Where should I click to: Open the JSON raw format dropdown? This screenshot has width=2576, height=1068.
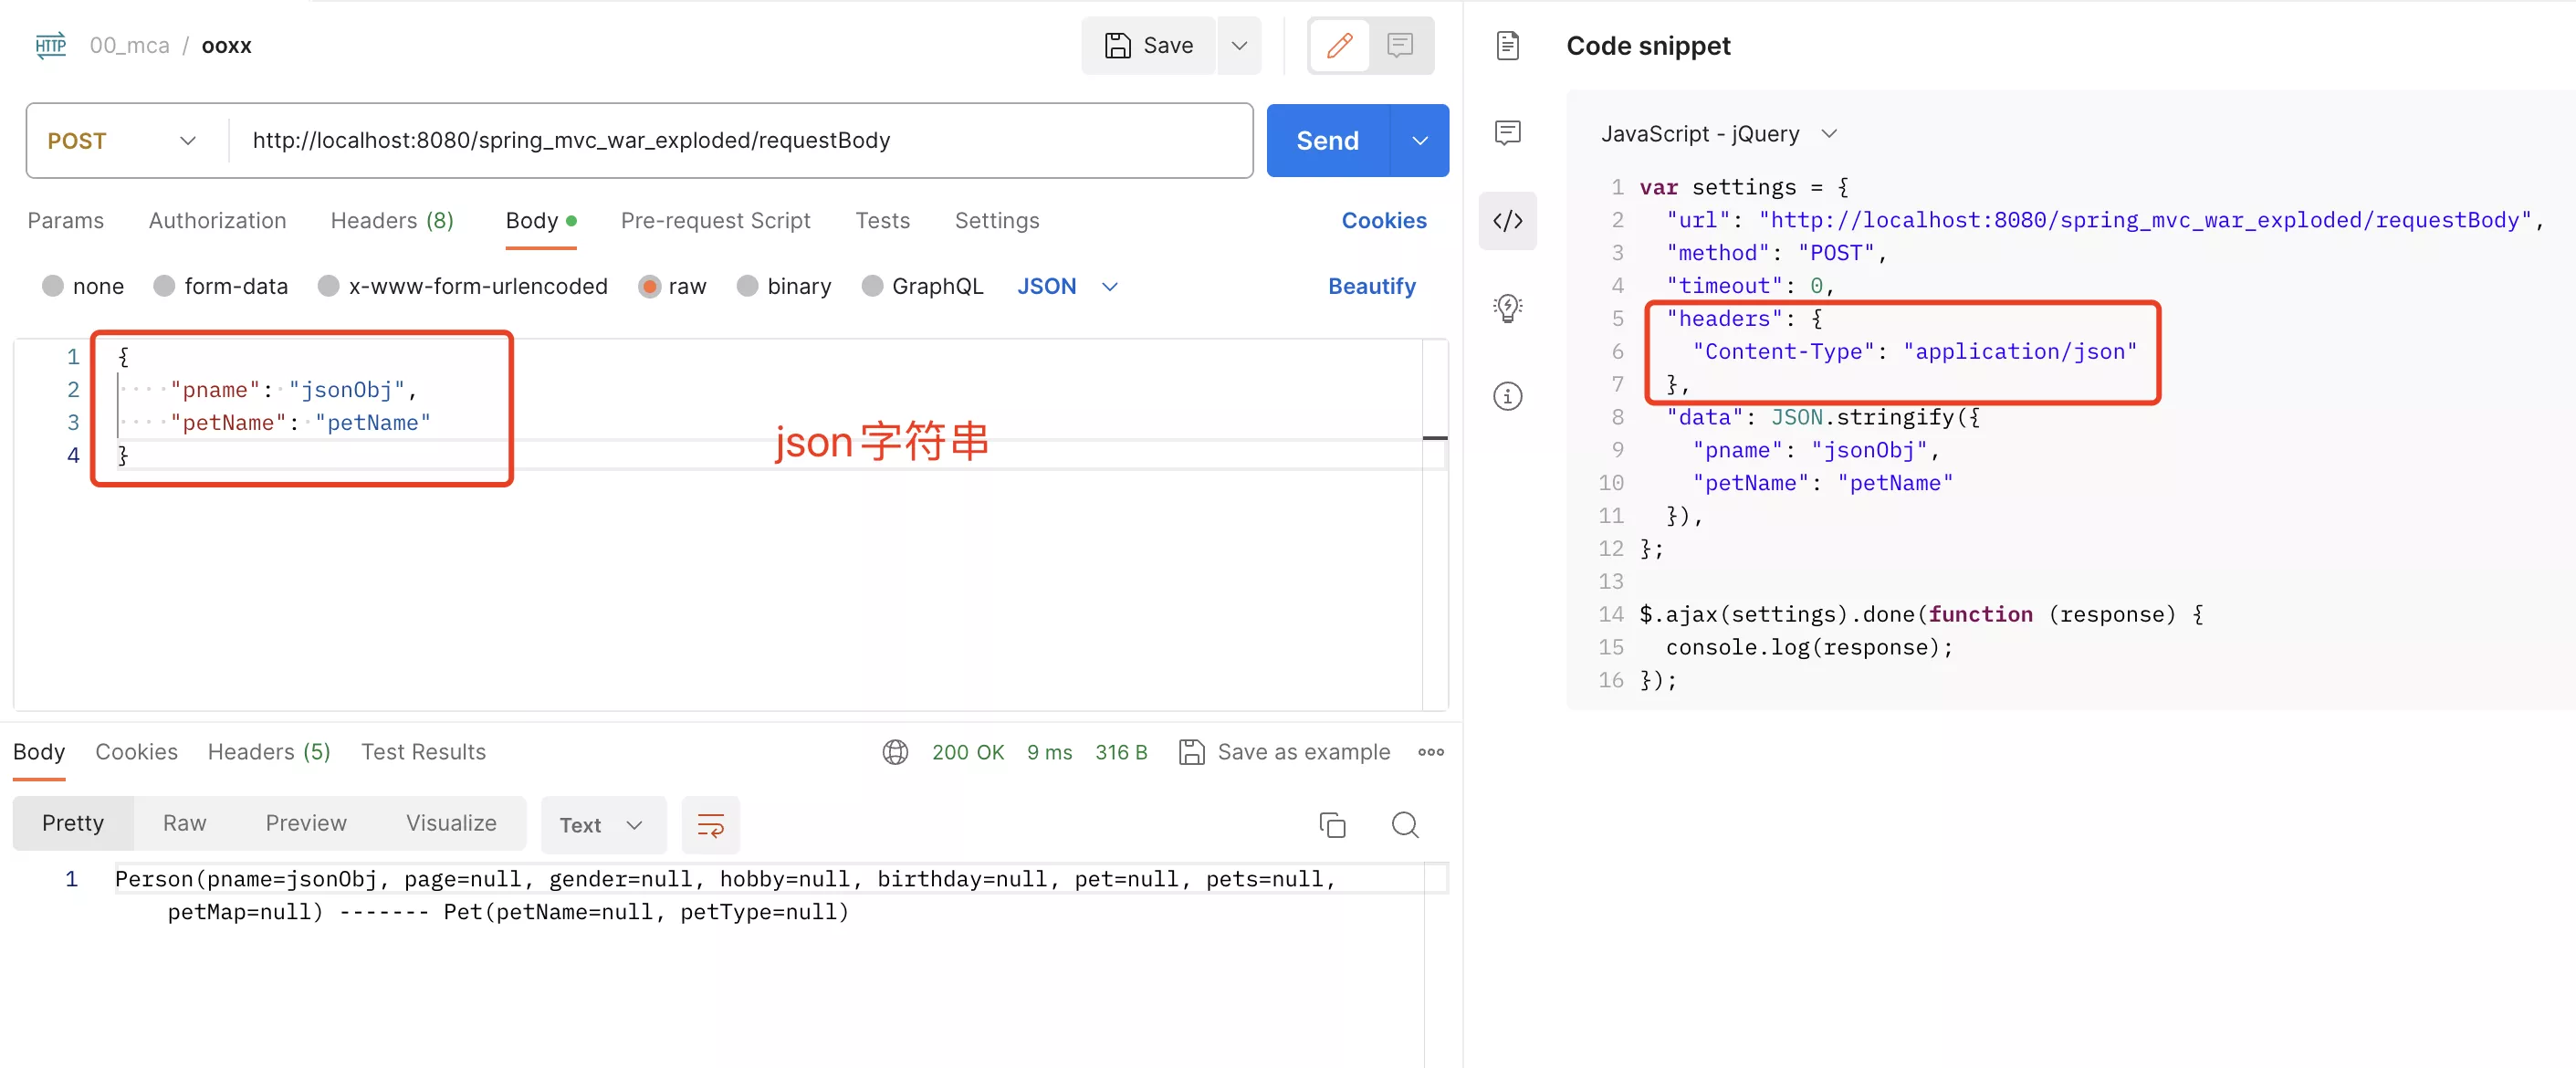tap(1067, 286)
